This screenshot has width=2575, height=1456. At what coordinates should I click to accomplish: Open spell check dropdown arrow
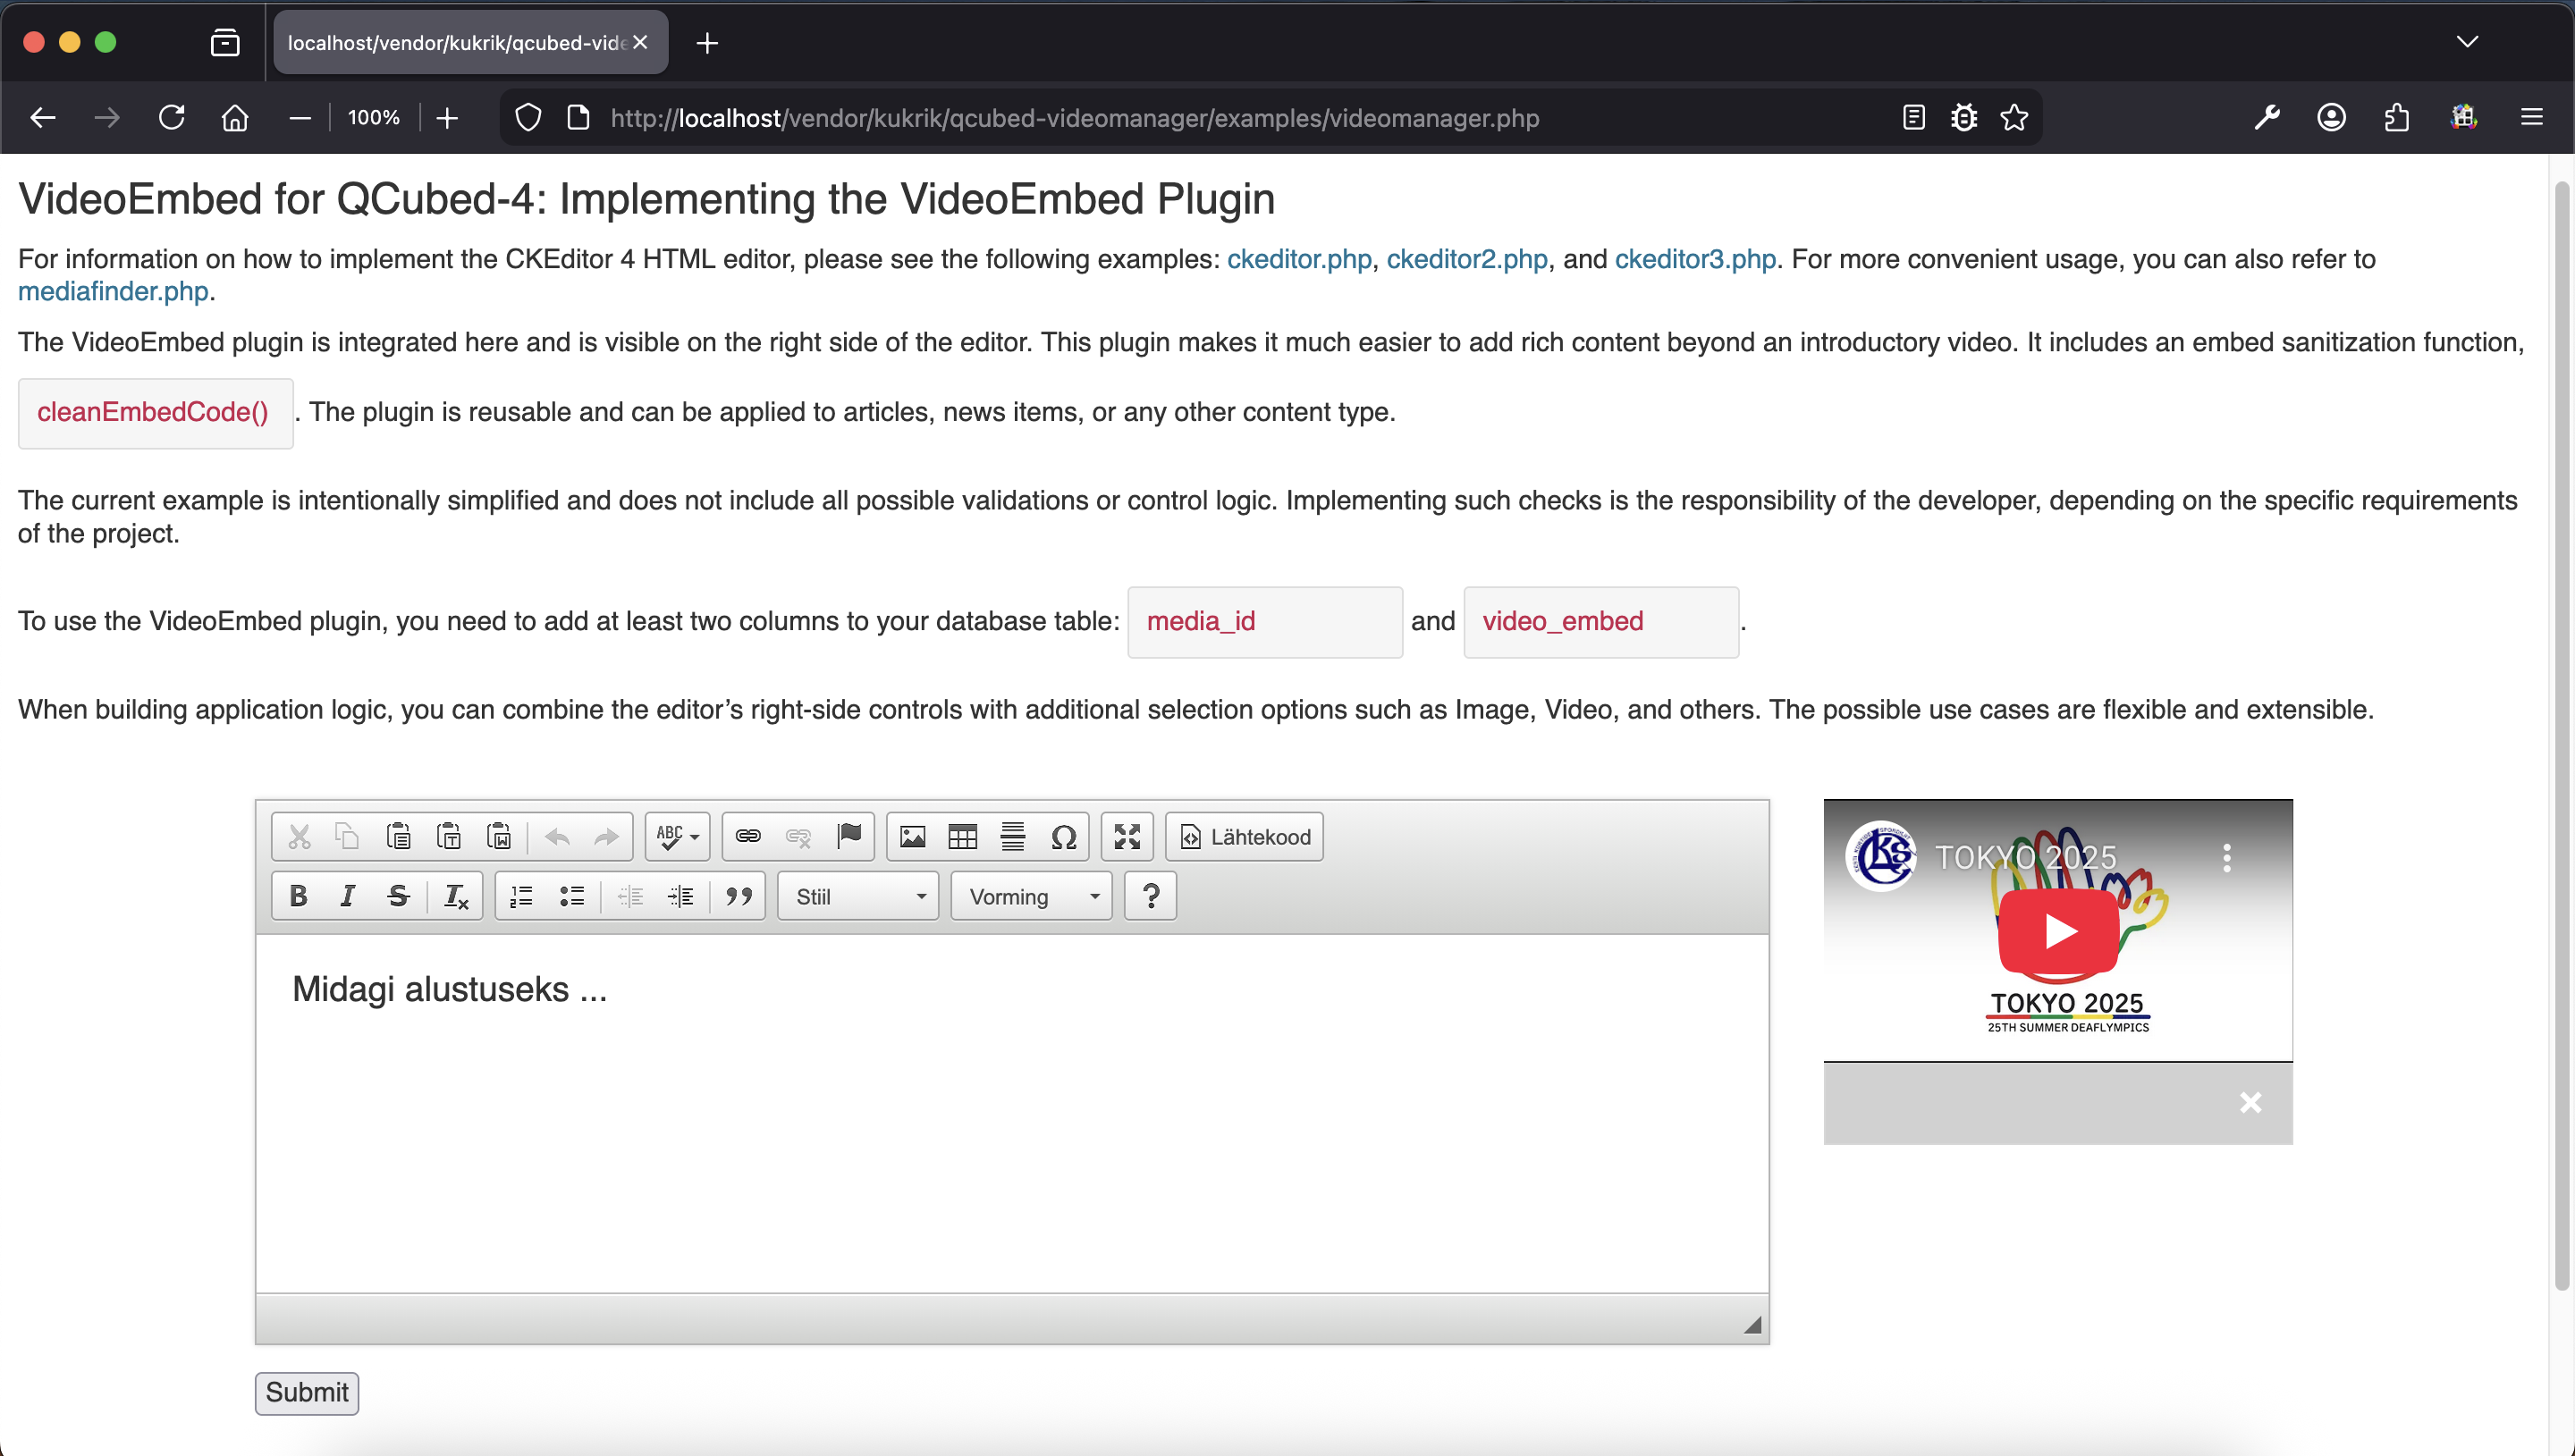coord(694,837)
